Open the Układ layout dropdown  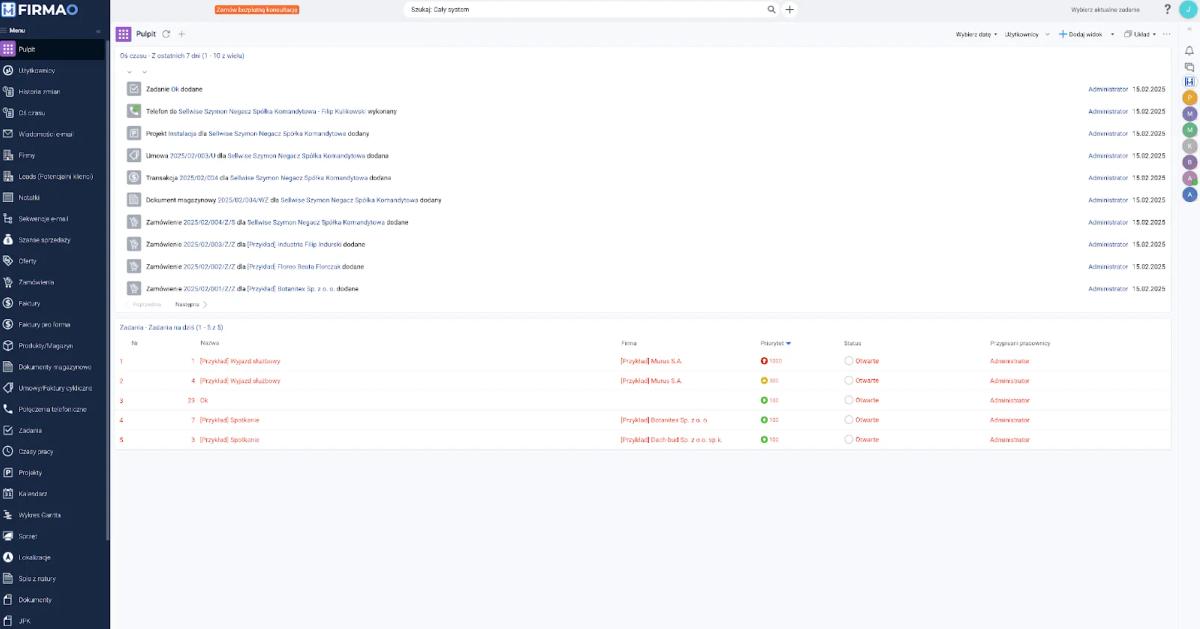tap(1140, 34)
